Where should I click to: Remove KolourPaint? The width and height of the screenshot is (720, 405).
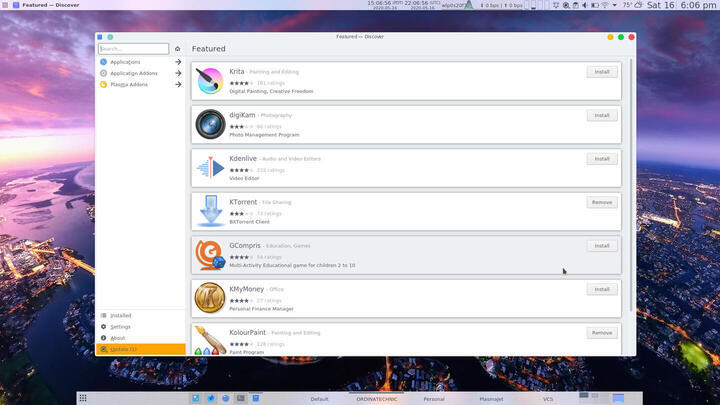[x=602, y=333]
